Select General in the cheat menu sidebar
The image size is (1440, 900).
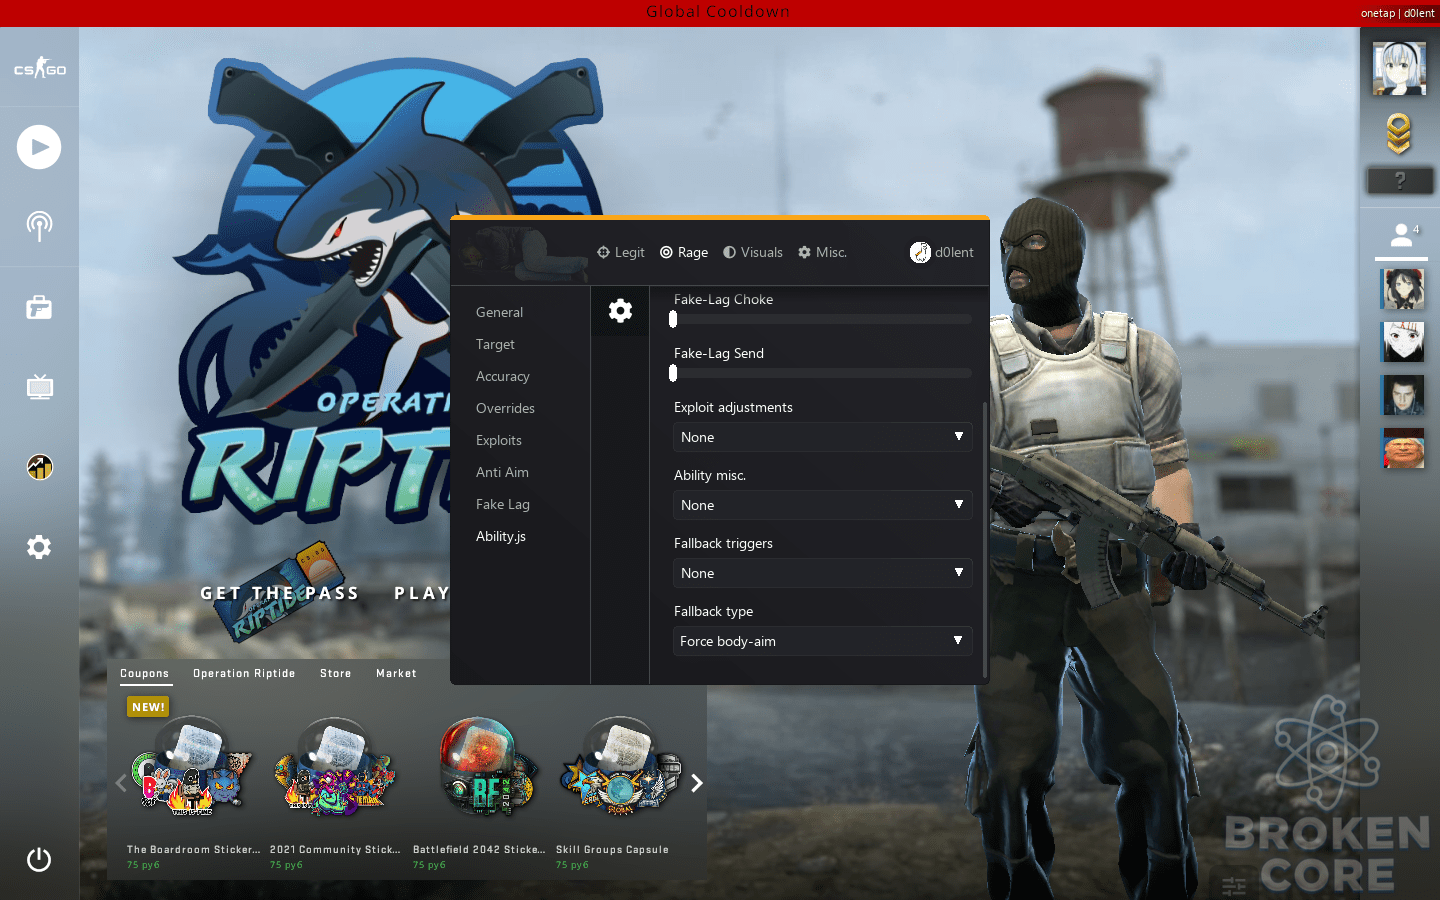click(499, 312)
